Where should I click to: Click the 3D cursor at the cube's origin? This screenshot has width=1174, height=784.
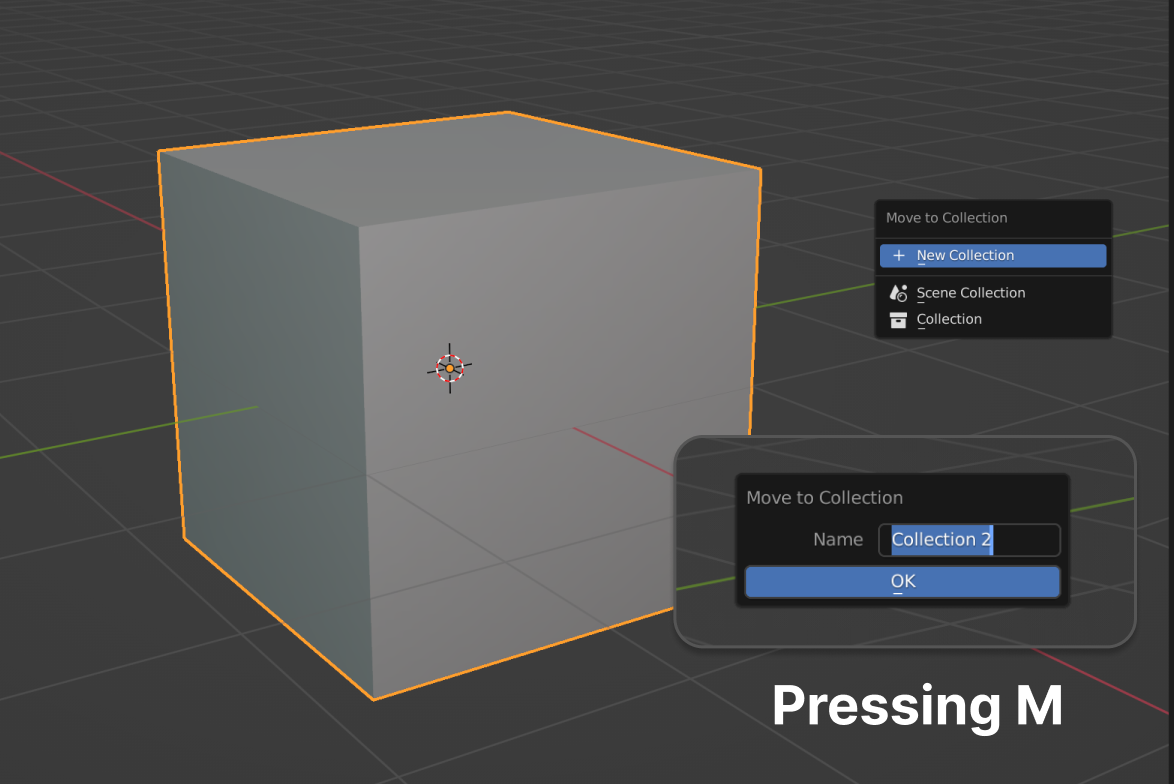449,368
